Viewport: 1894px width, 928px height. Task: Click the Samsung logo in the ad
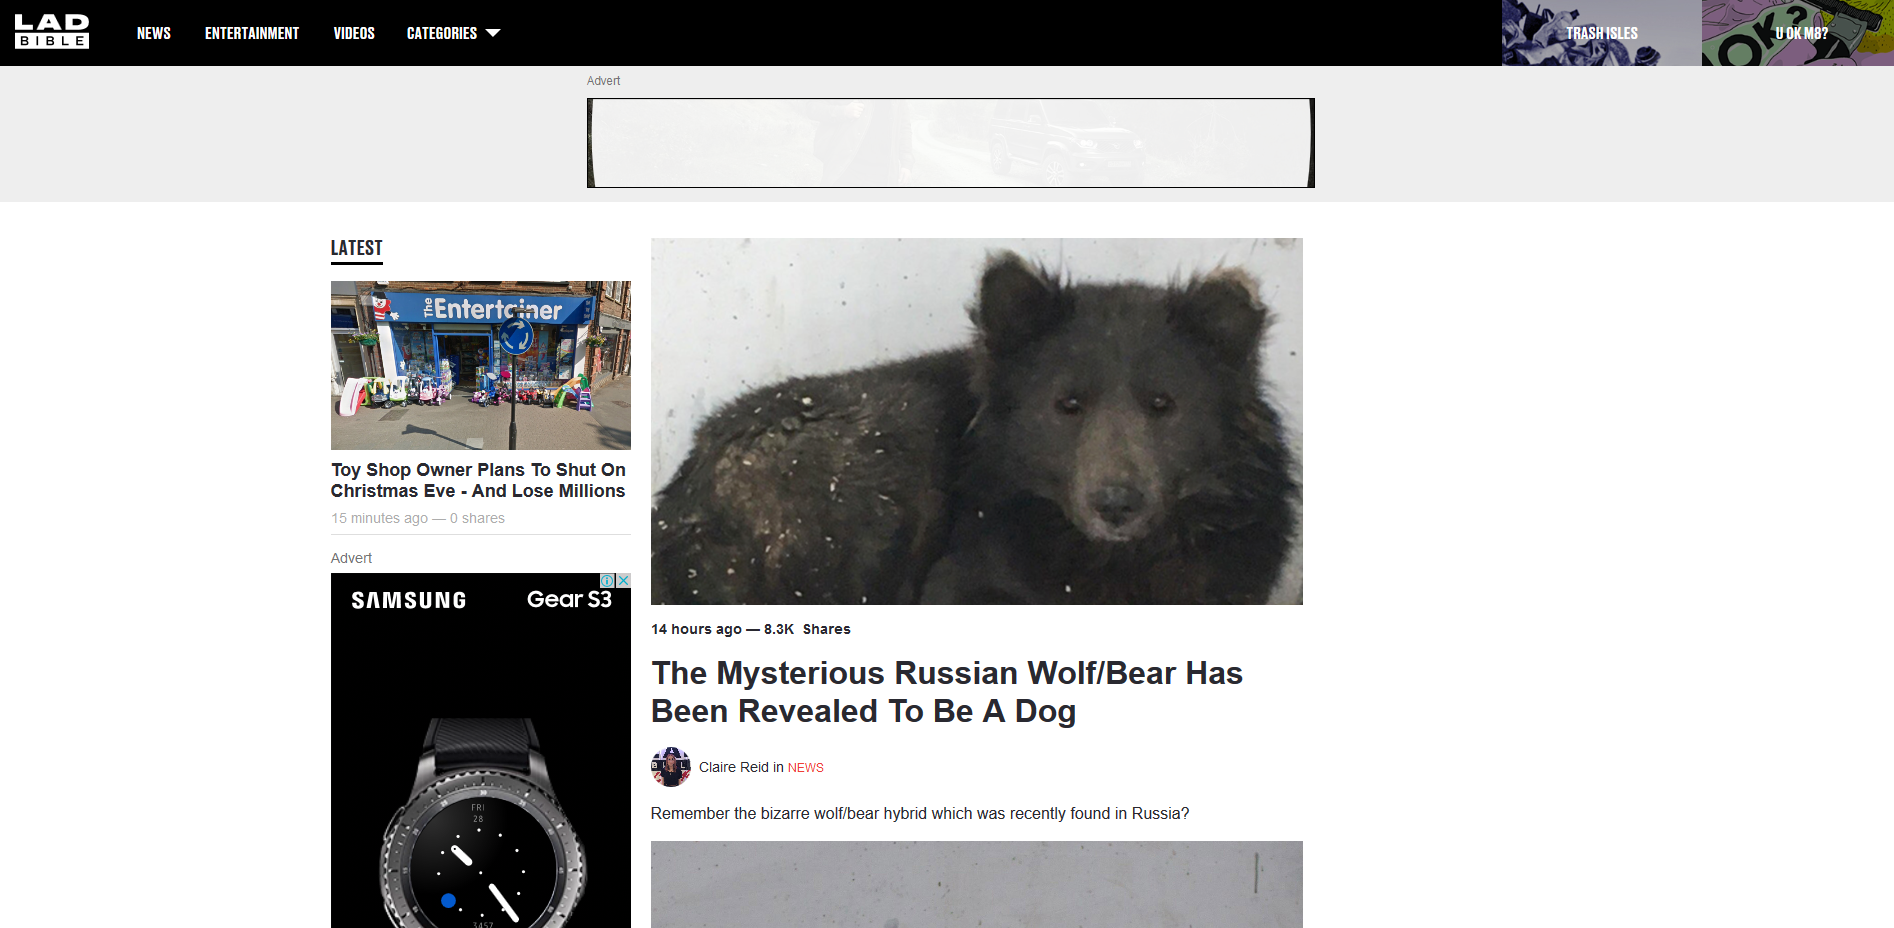pyautogui.click(x=409, y=600)
